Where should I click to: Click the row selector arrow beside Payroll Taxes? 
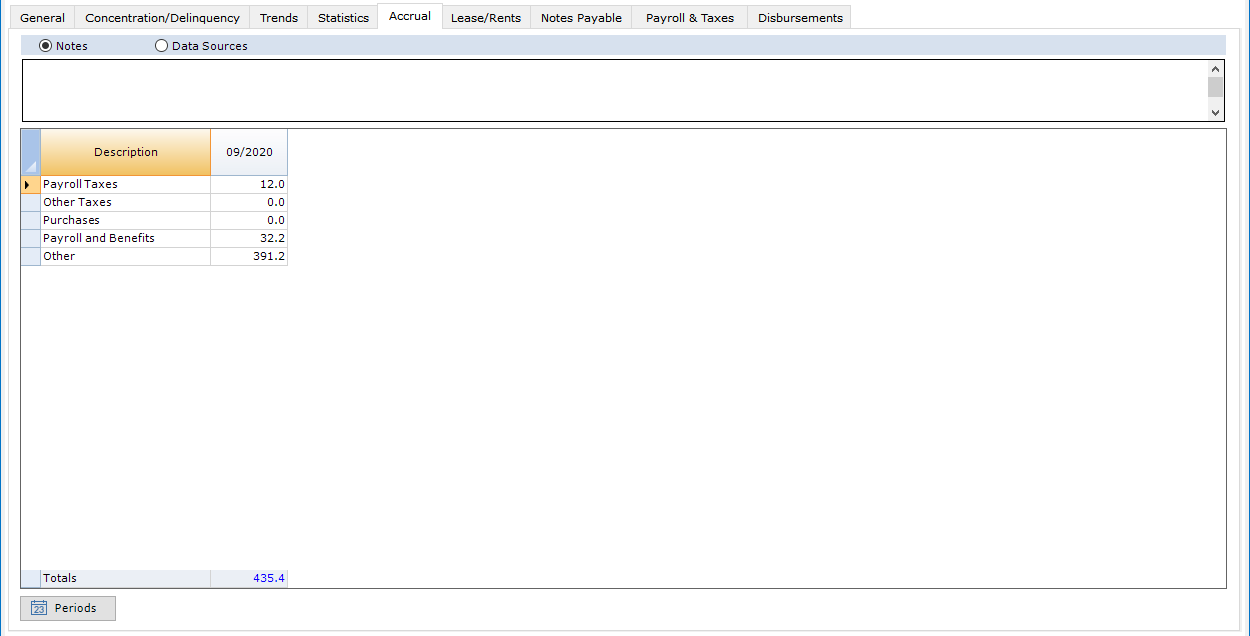click(x=30, y=184)
